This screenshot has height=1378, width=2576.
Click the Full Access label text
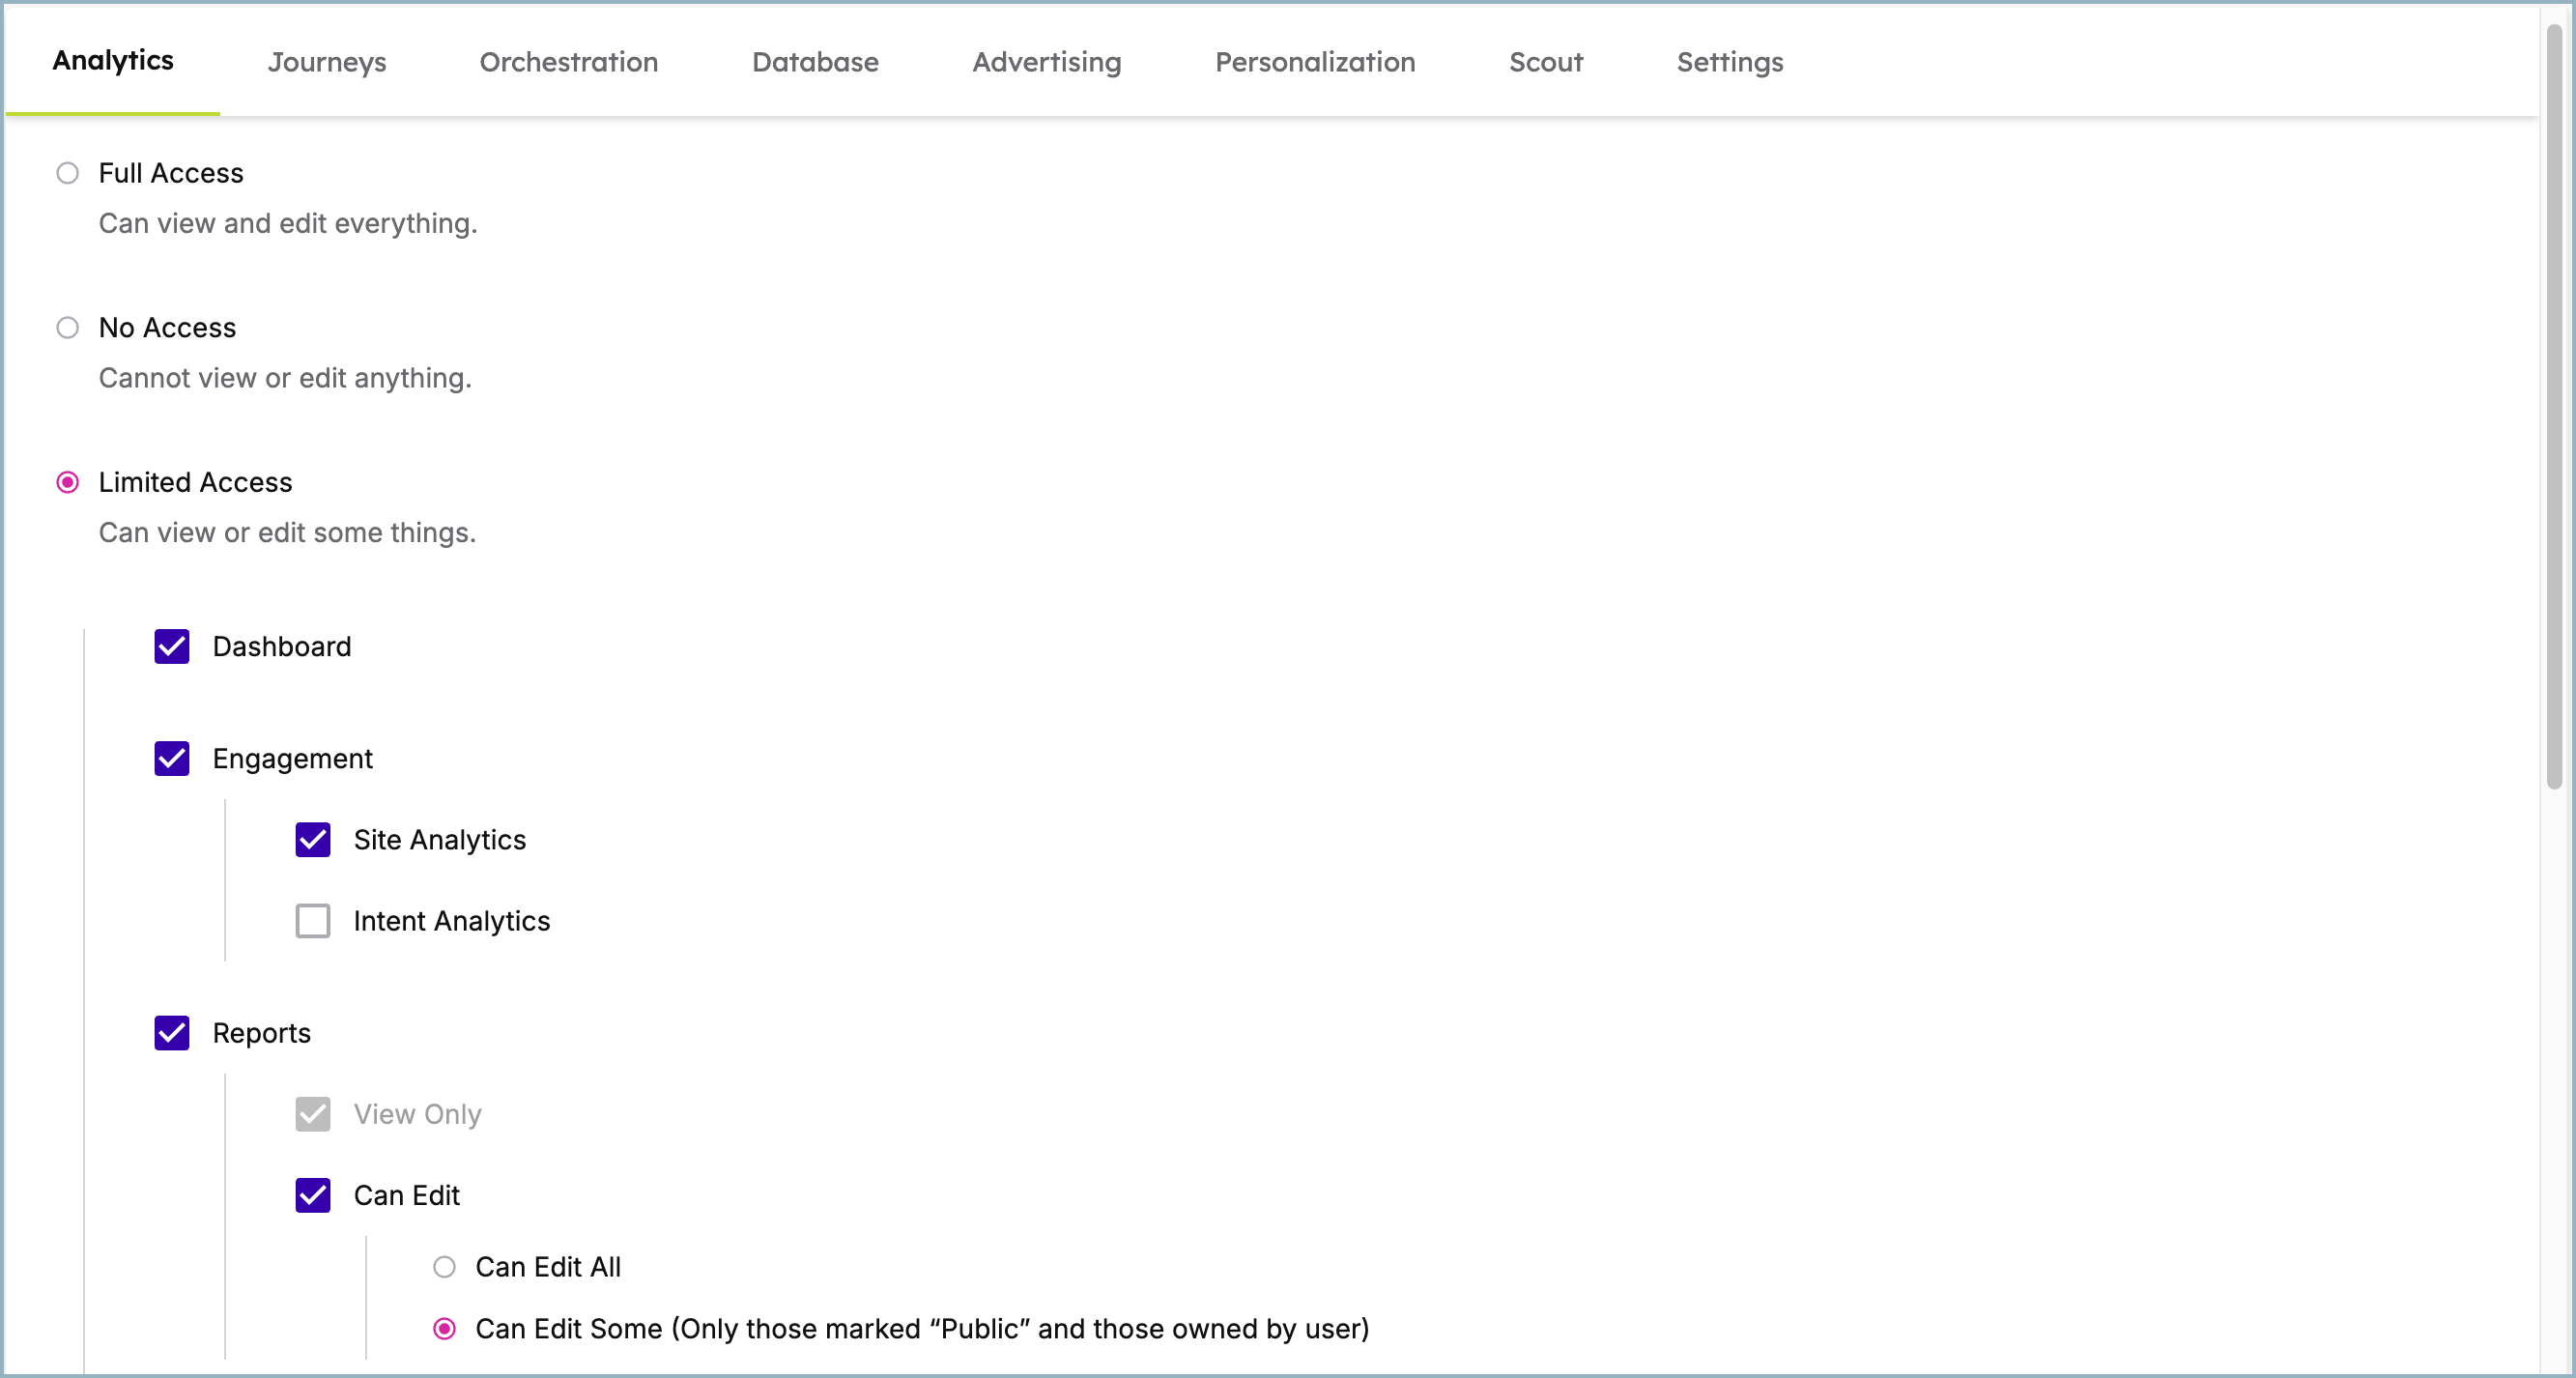click(171, 173)
